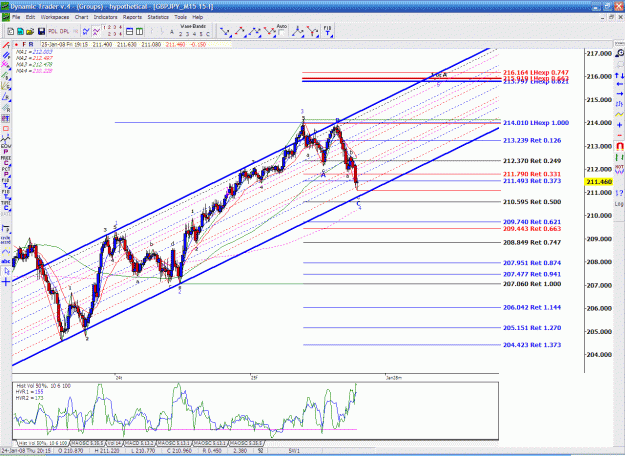Open the Tools menu
Screen dimensions: 625x456
pyautogui.click(x=181, y=17)
